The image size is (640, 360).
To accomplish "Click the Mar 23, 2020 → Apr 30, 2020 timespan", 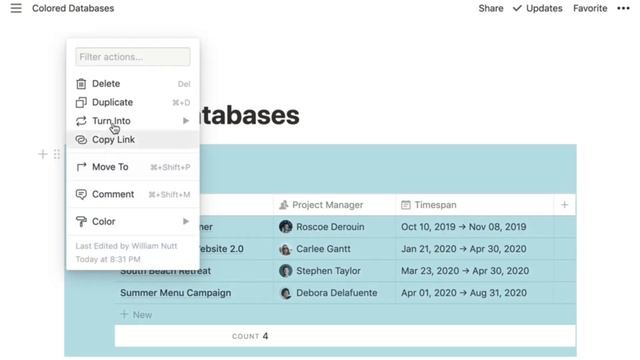I will point(465,271).
